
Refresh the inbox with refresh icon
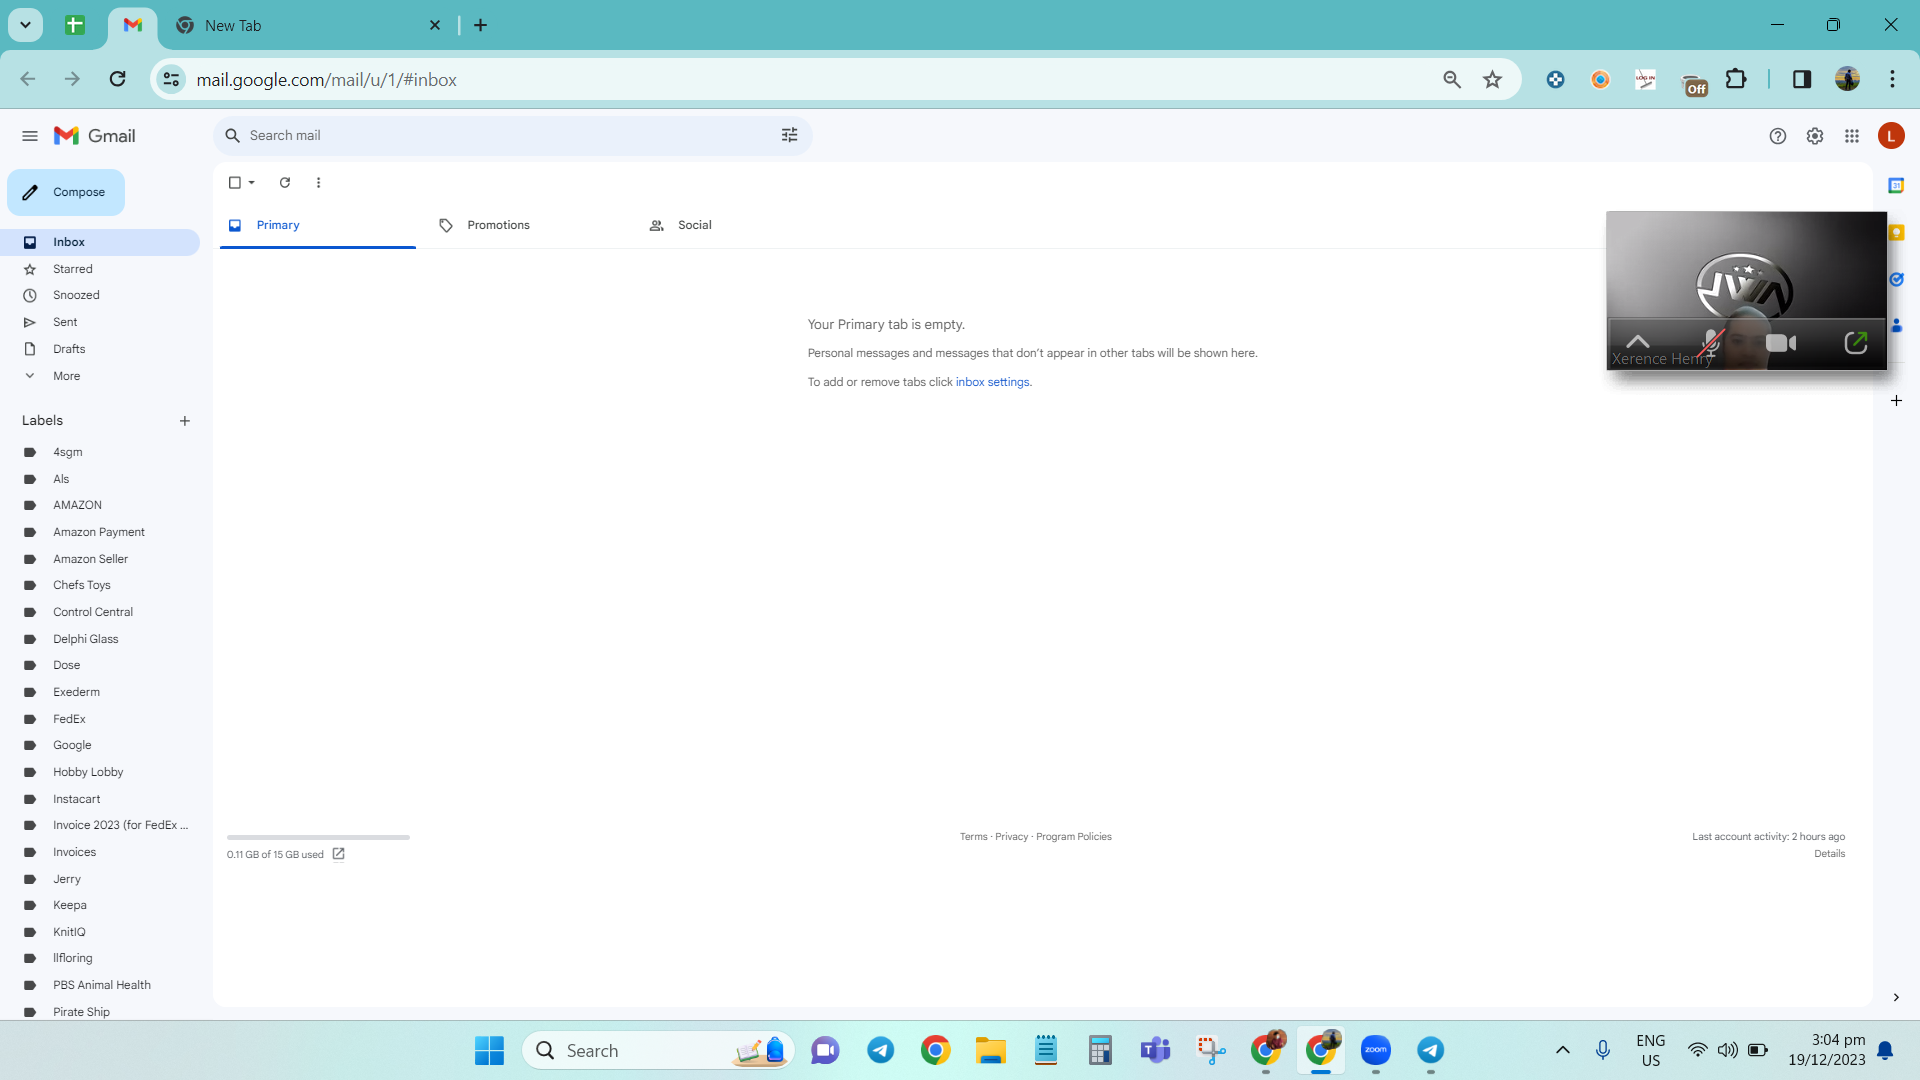pyautogui.click(x=285, y=183)
